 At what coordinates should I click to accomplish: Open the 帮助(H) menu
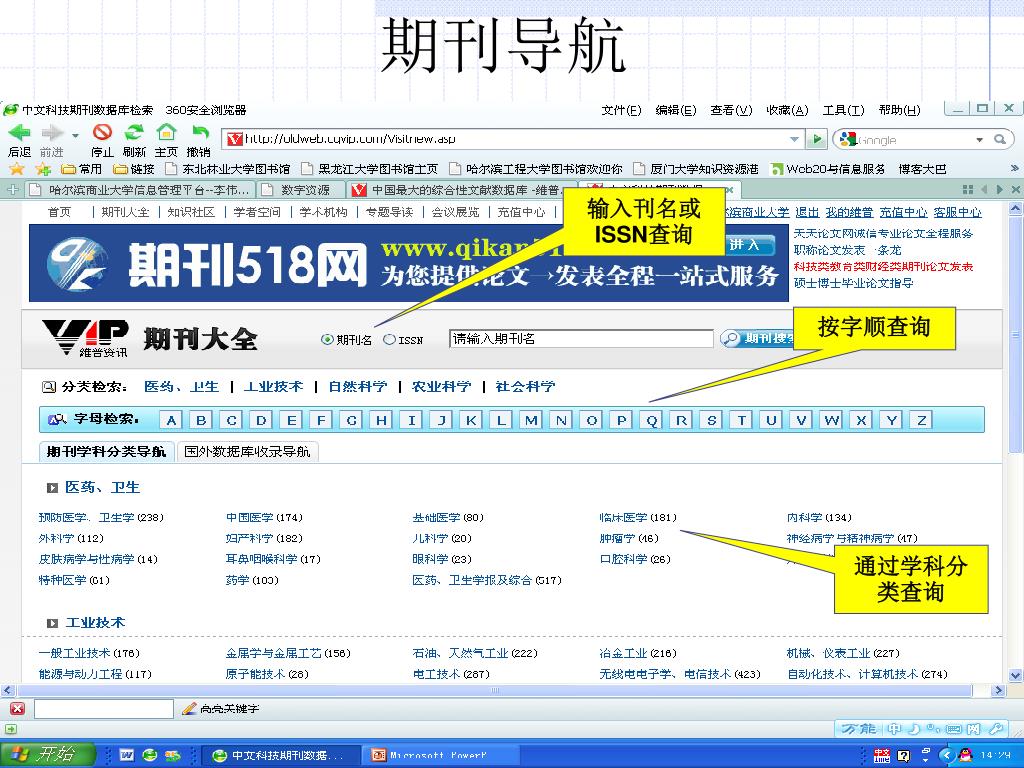coord(899,110)
